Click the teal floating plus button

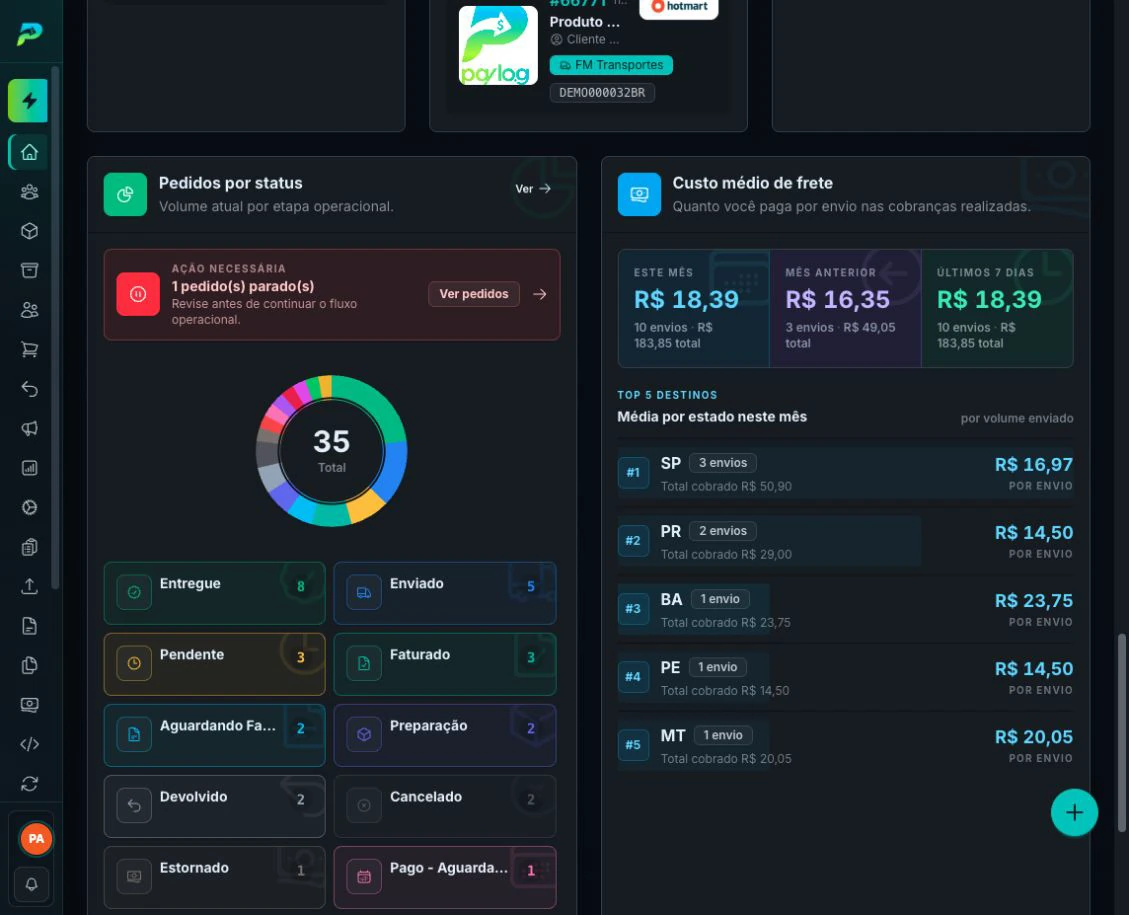(x=1074, y=813)
